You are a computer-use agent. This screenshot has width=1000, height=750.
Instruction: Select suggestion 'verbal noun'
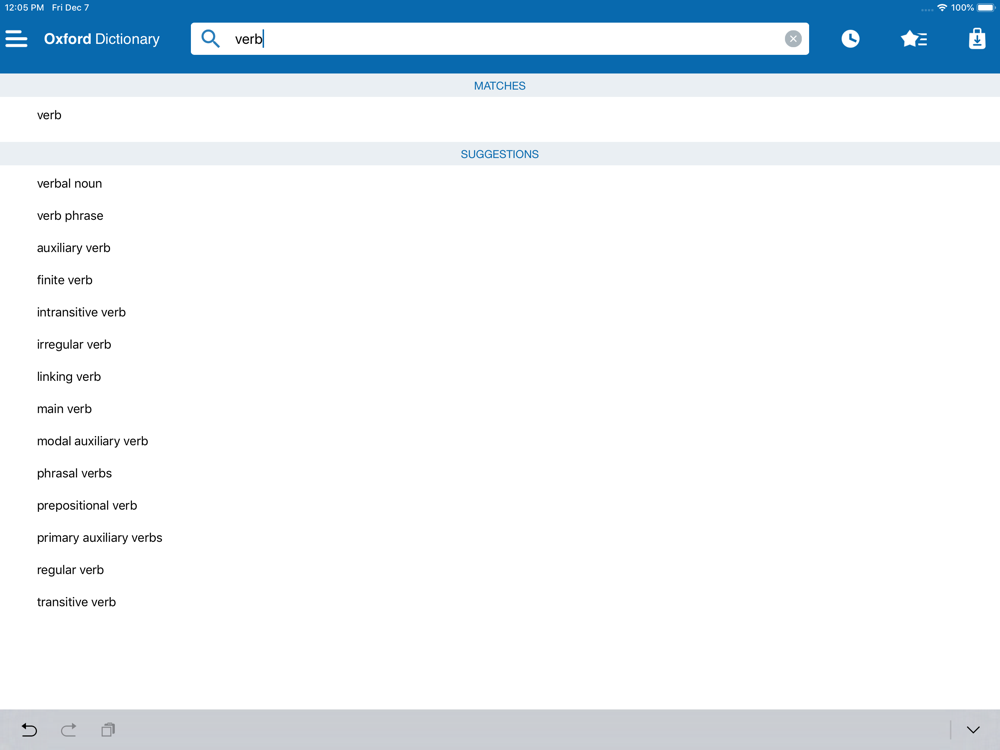coord(499,184)
